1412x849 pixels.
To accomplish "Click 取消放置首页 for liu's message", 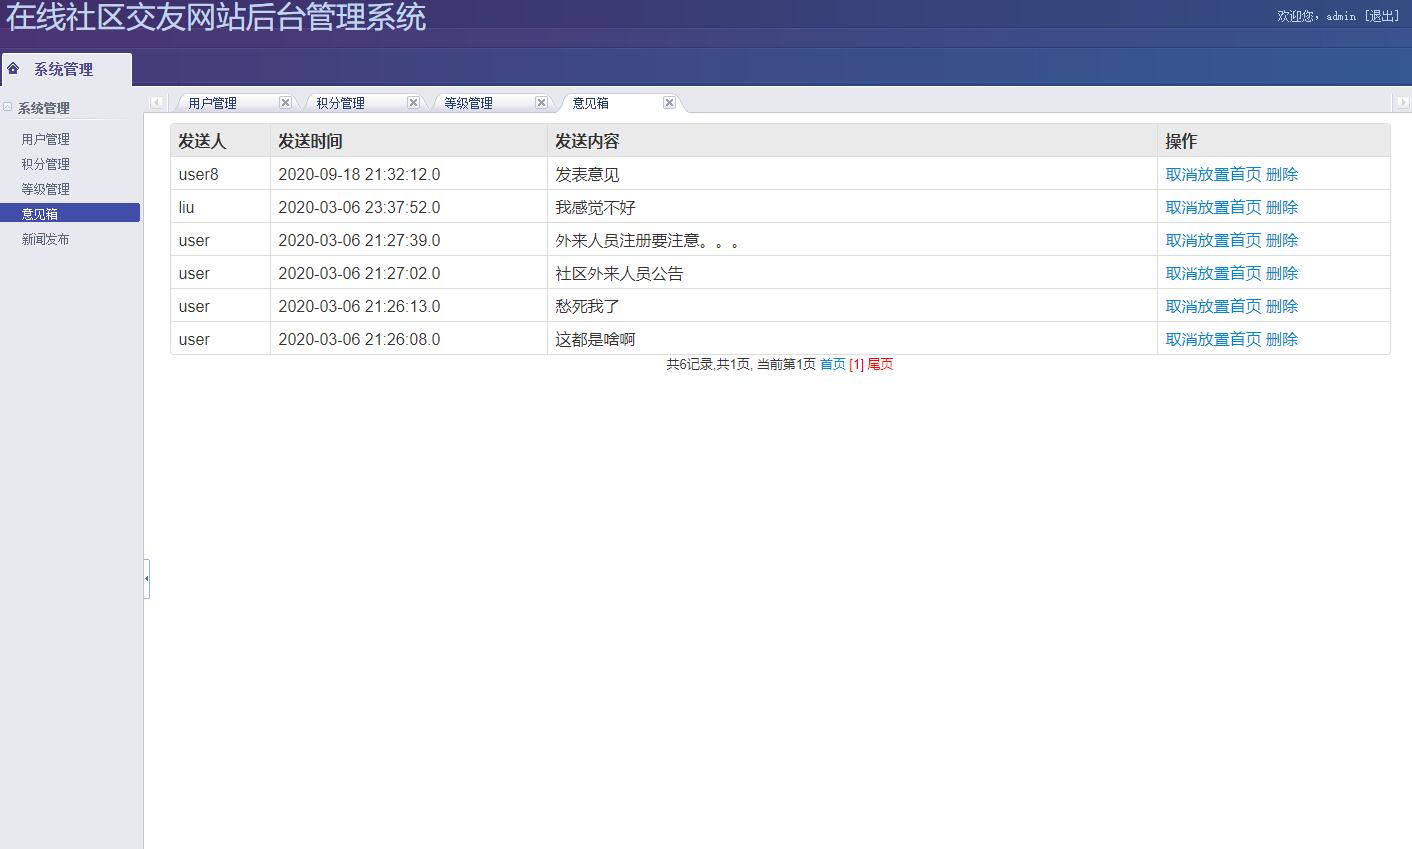I will [x=1214, y=207].
